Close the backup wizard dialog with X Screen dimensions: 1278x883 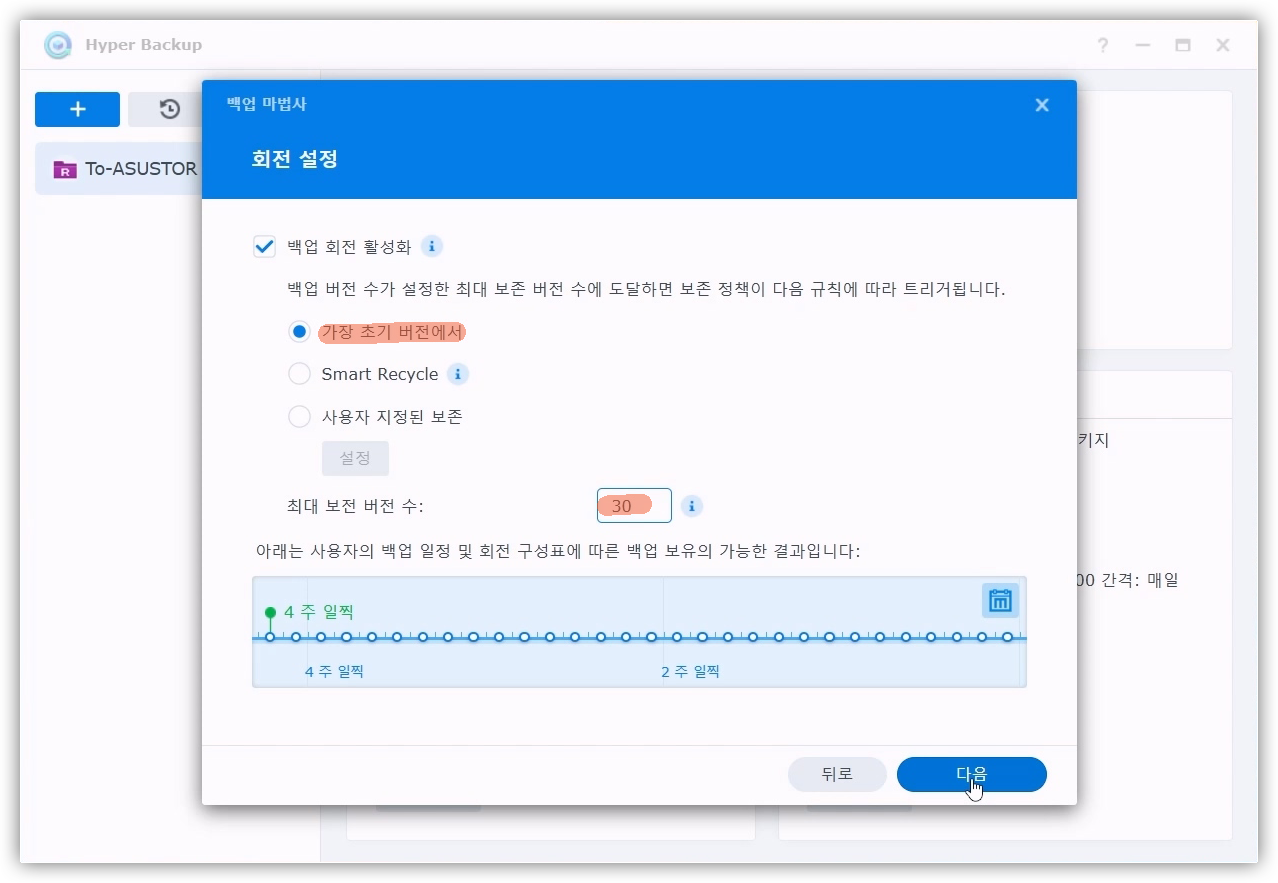1042,105
